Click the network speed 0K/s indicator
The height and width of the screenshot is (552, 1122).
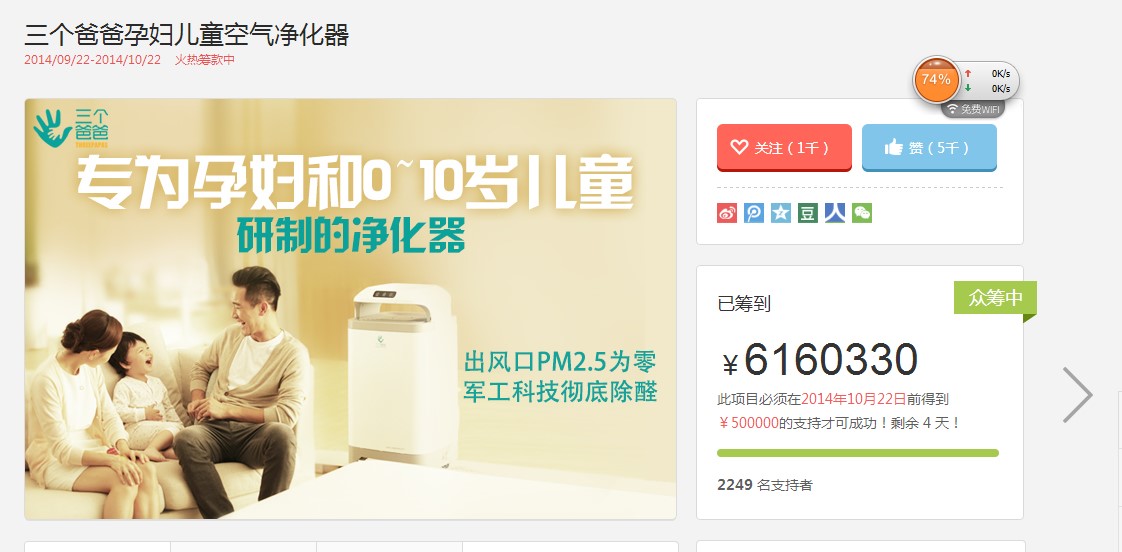tap(988, 81)
